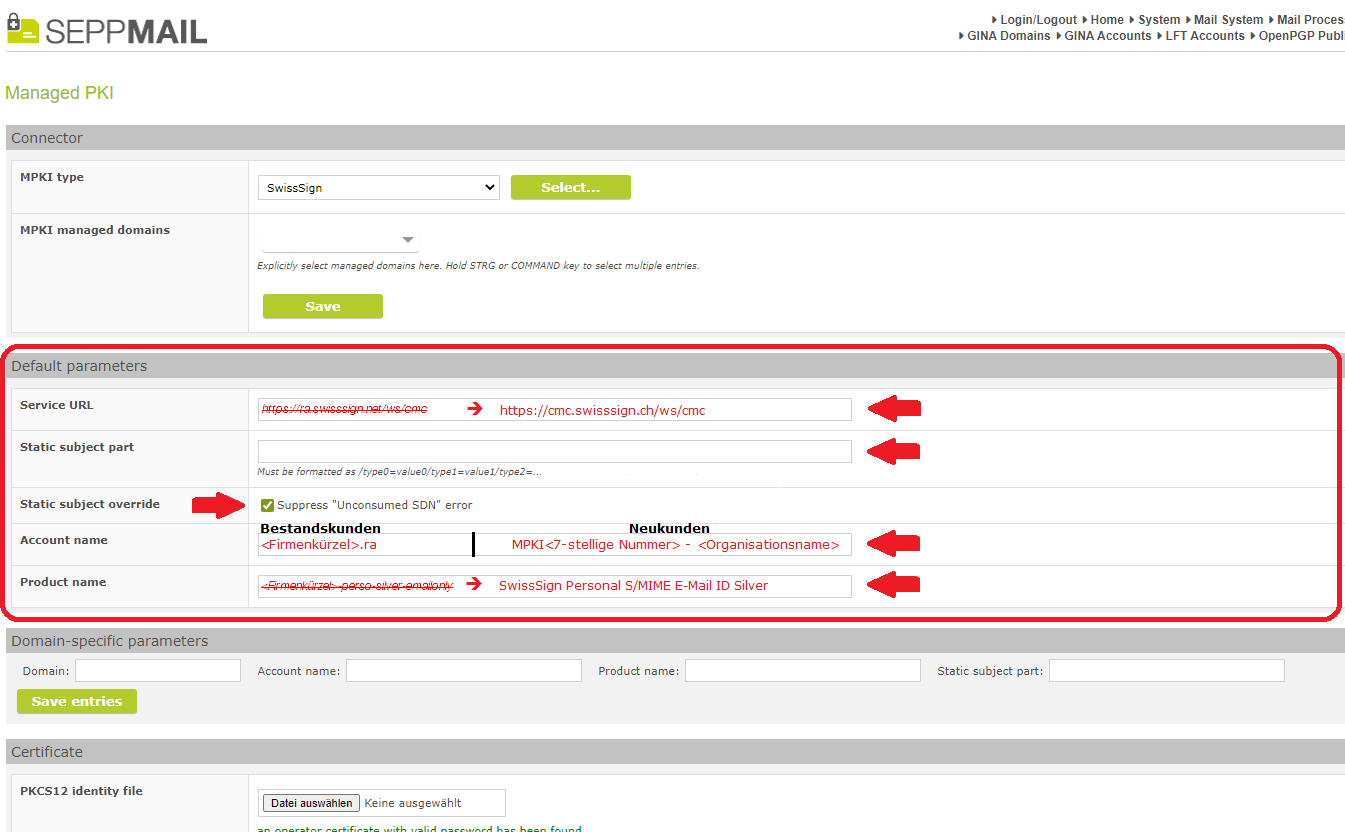The height and width of the screenshot is (832, 1345).
Task: Click the MPKI type label
Action: (x=52, y=177)
